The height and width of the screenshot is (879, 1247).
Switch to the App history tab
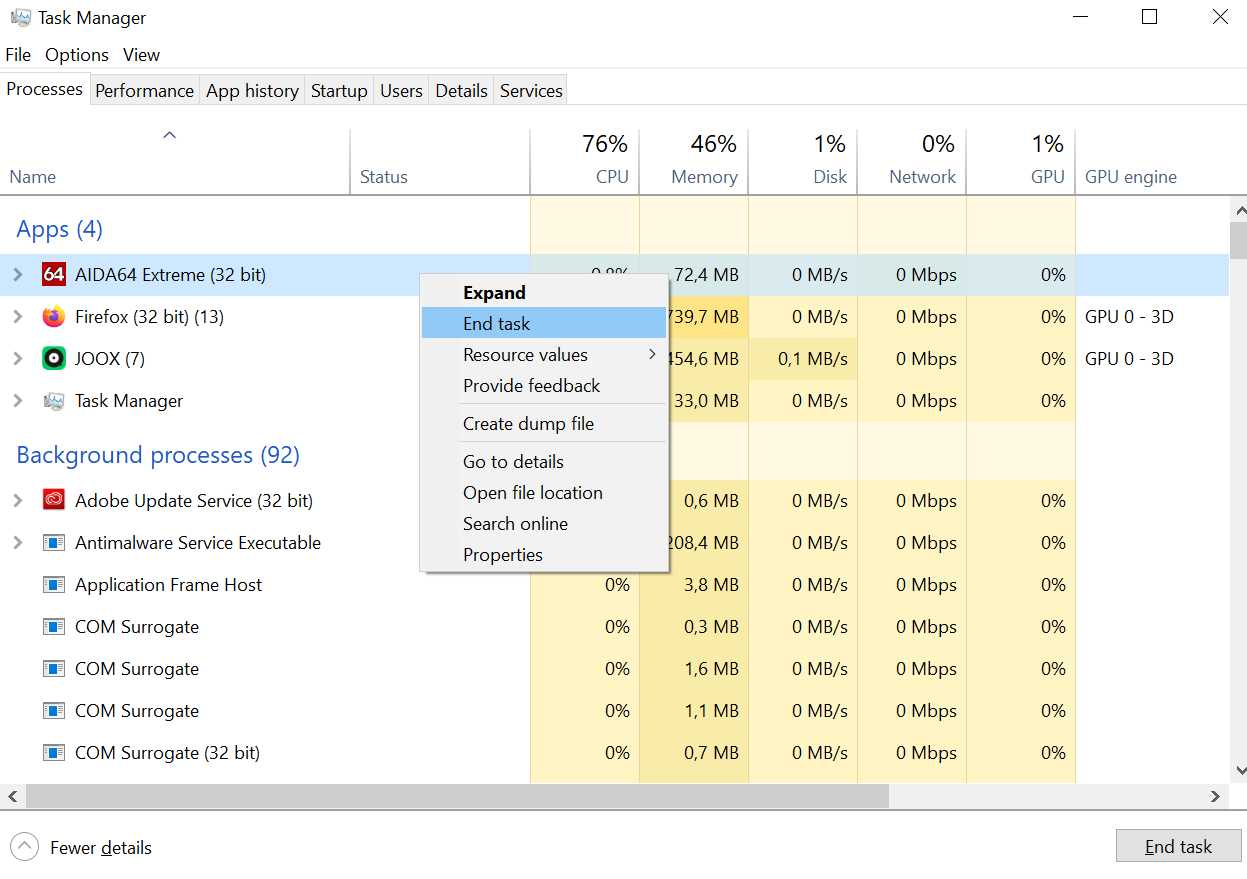252,91
